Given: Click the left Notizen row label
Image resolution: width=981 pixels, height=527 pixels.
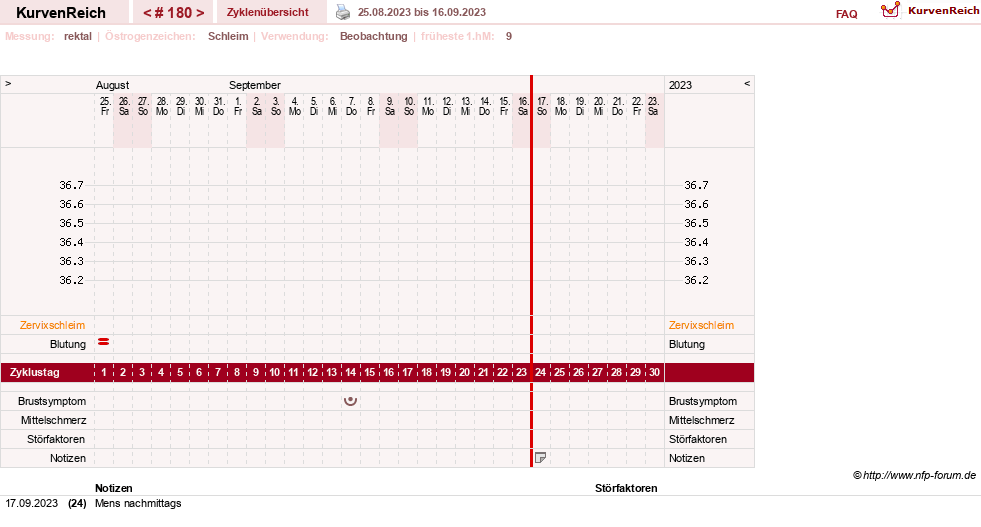Looking at the screenshot, I should click(x=68, y=458).
